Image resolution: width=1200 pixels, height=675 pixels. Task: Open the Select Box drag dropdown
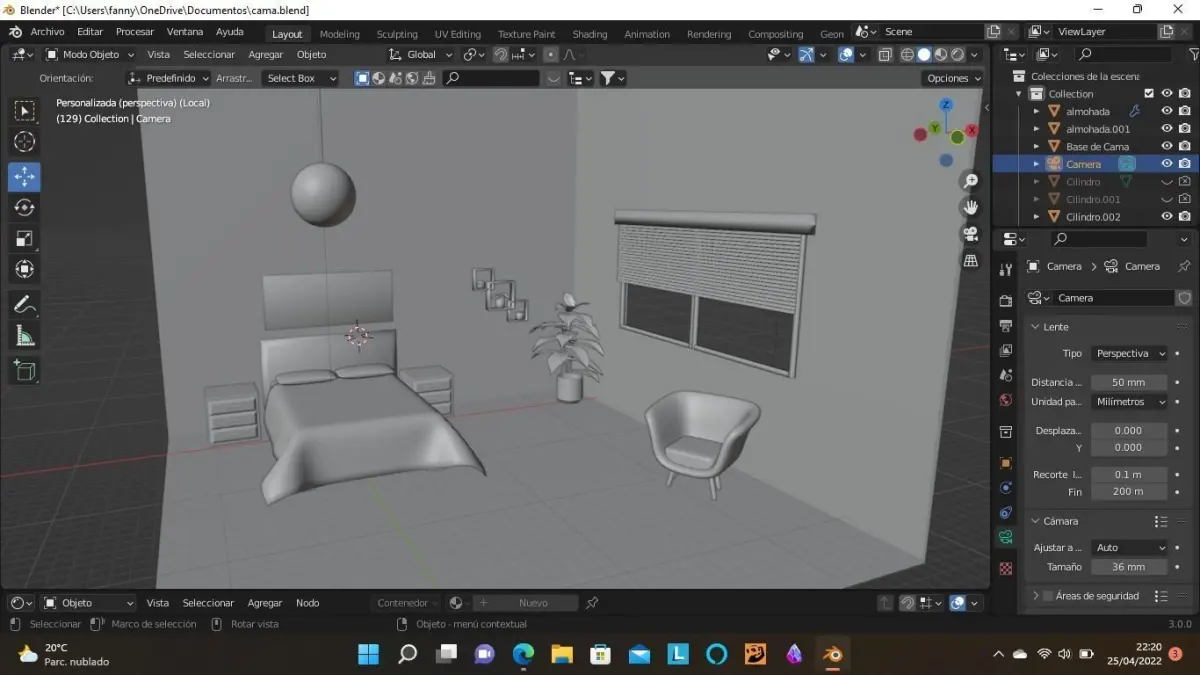click(300, 78)
